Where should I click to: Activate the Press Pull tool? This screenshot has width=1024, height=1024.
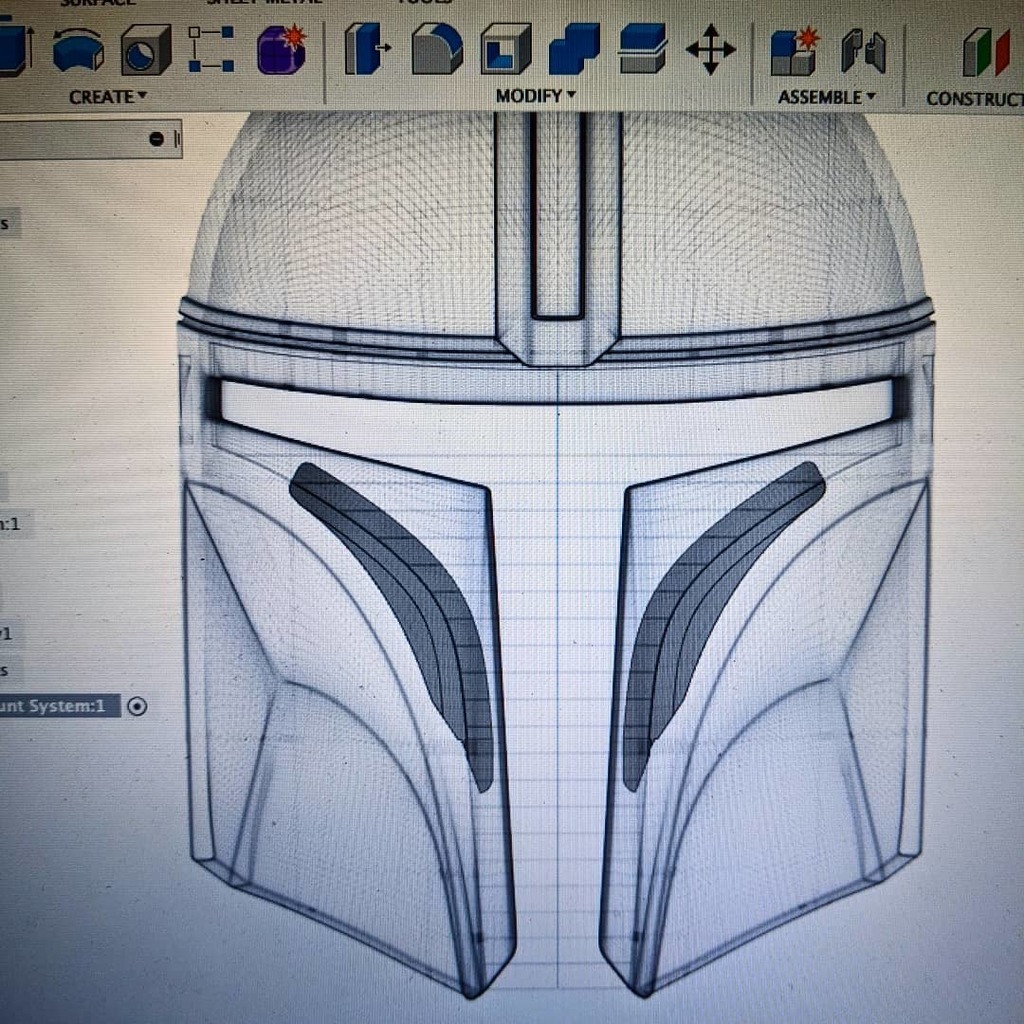coord(365,50)
